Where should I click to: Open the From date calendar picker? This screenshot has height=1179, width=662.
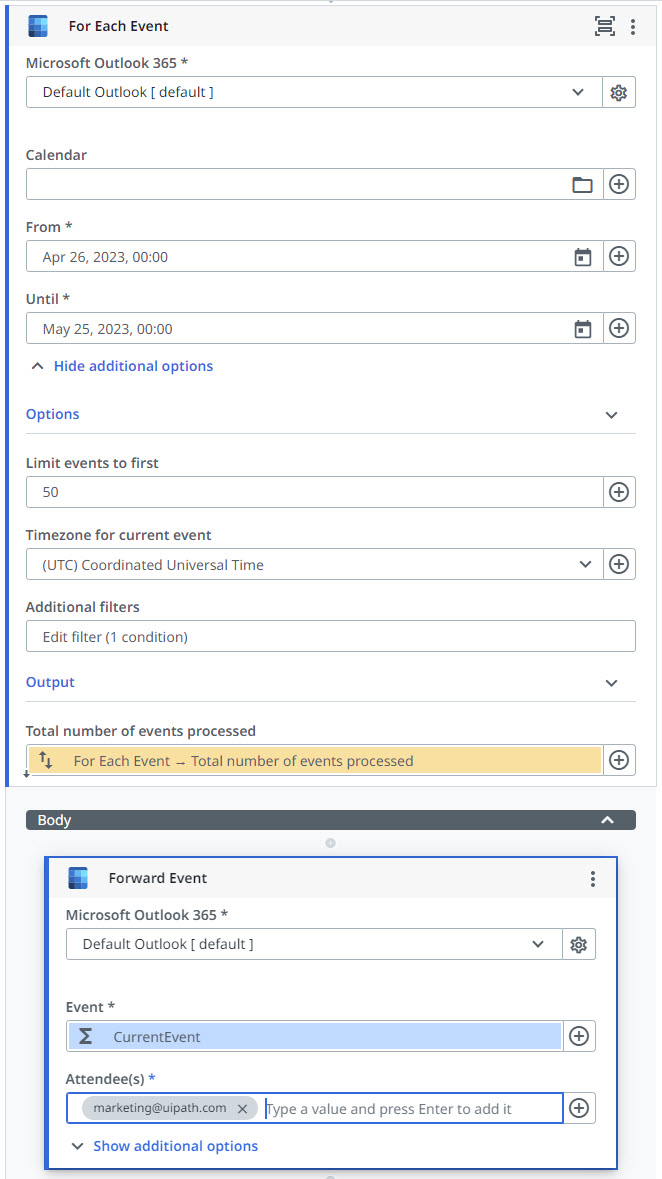tap(582, 256)
